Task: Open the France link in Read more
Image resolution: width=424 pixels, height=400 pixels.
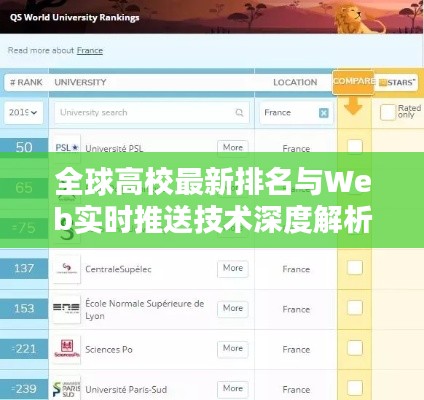Action: point(90,51)
